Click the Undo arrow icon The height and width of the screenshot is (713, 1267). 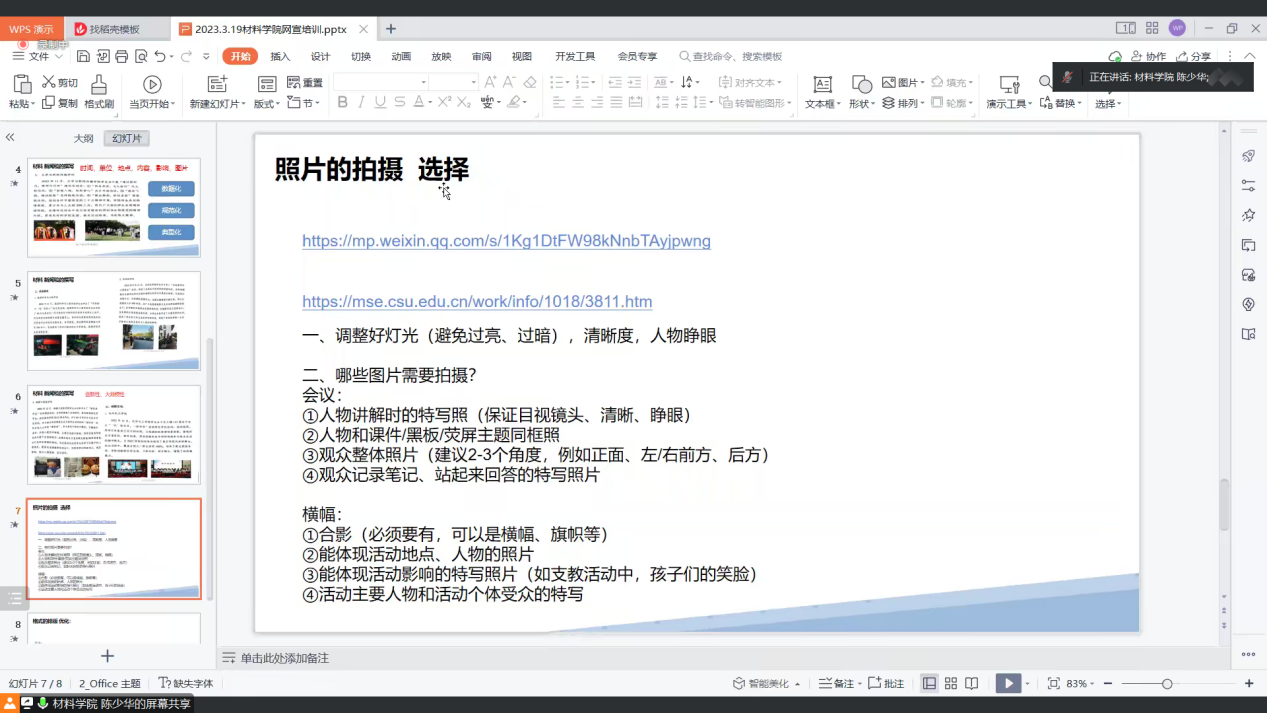tap(160, 57)
